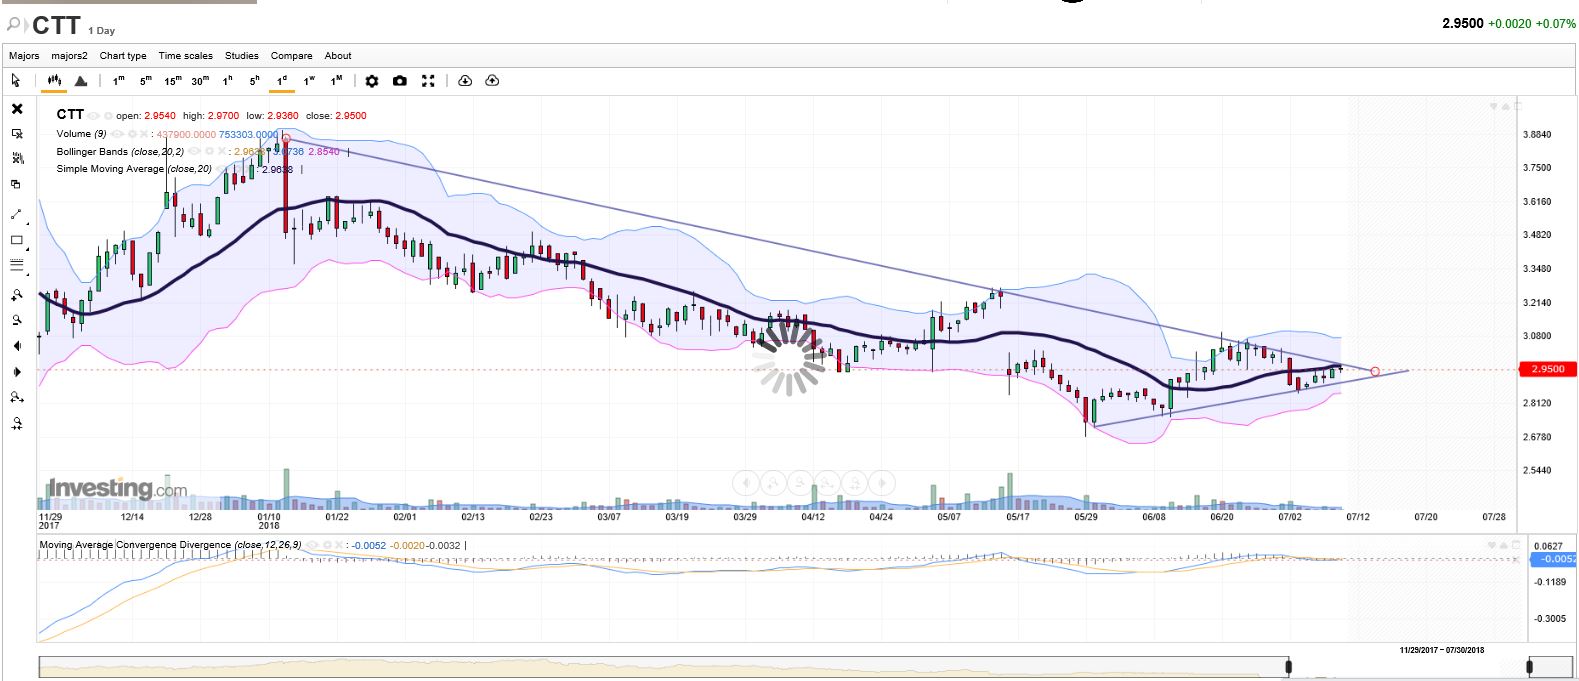The width and height of the screenshot is (1579, 681).
Task: Open the Compare menu
Action: pos(291,56)
